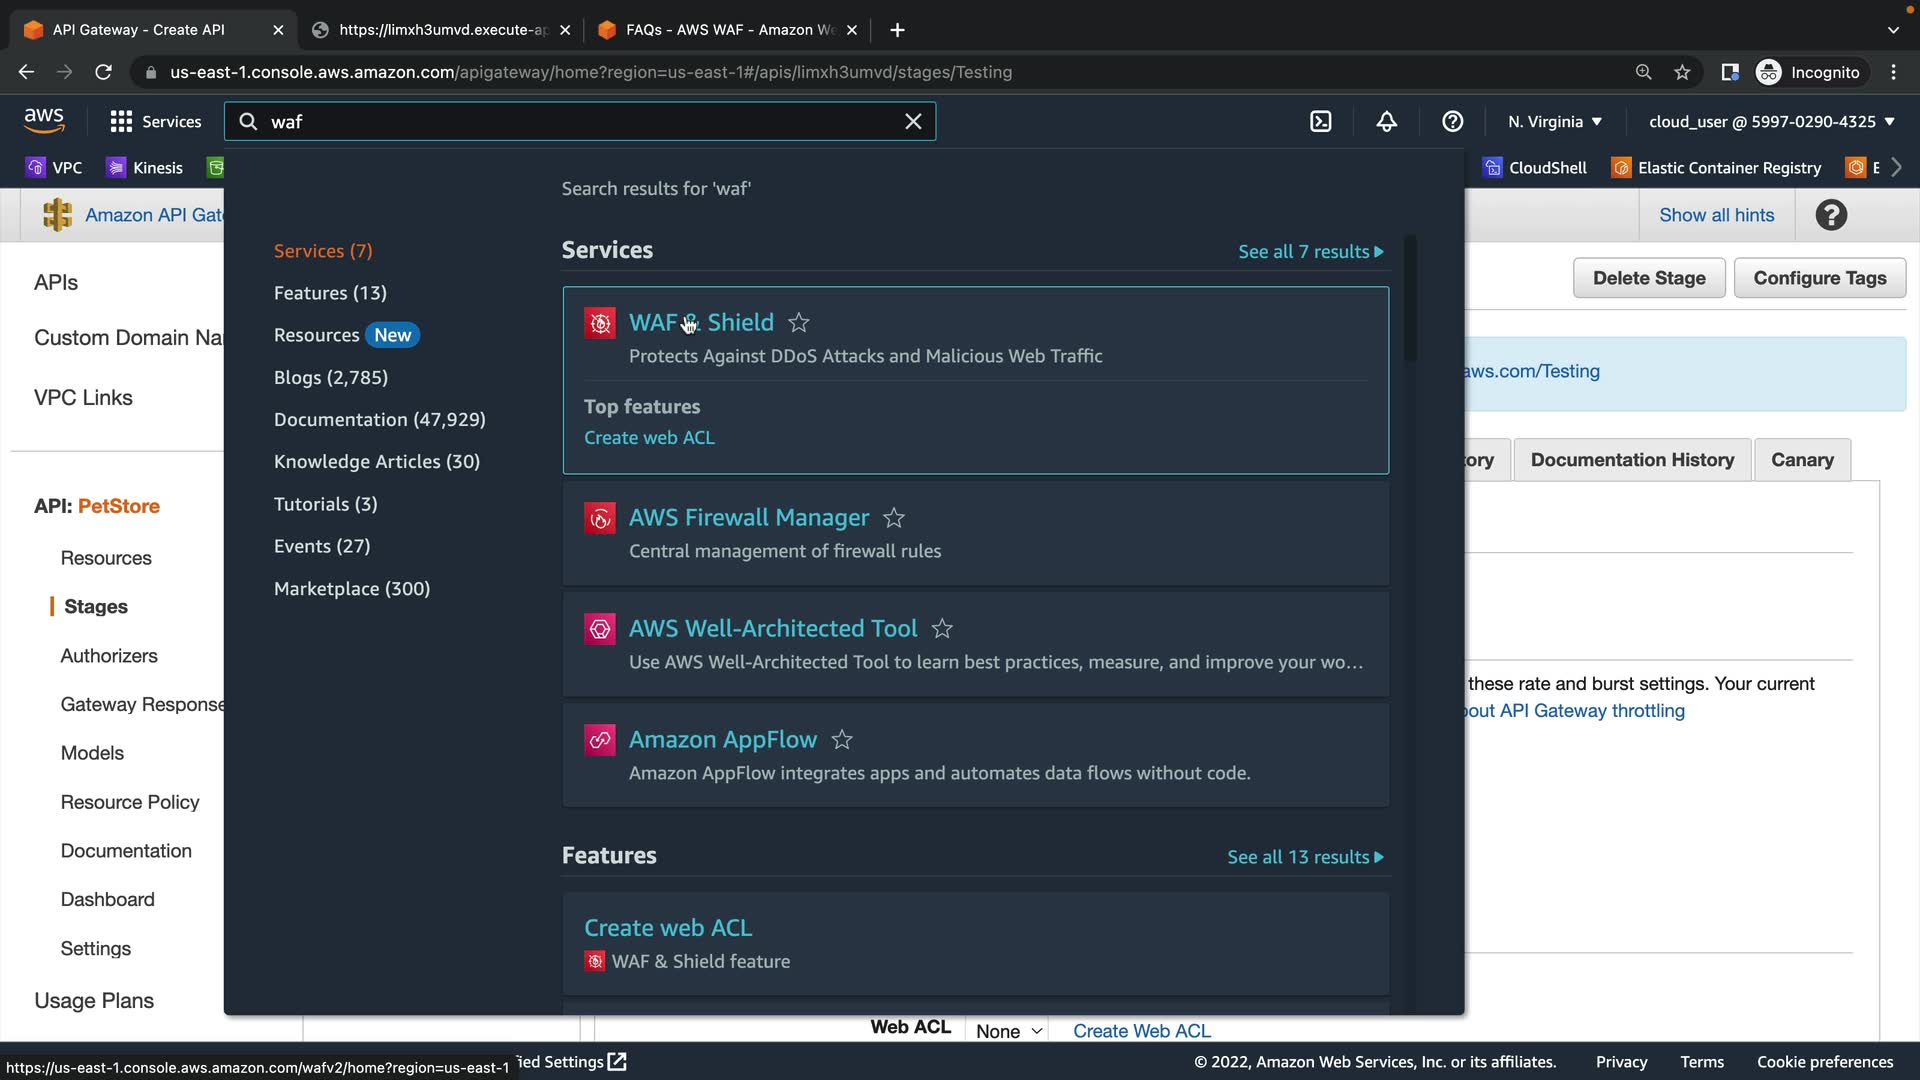The image size is (1920, 1080).
Task: Click the Delete Stage button
Action: click(x=1649, y=278)
